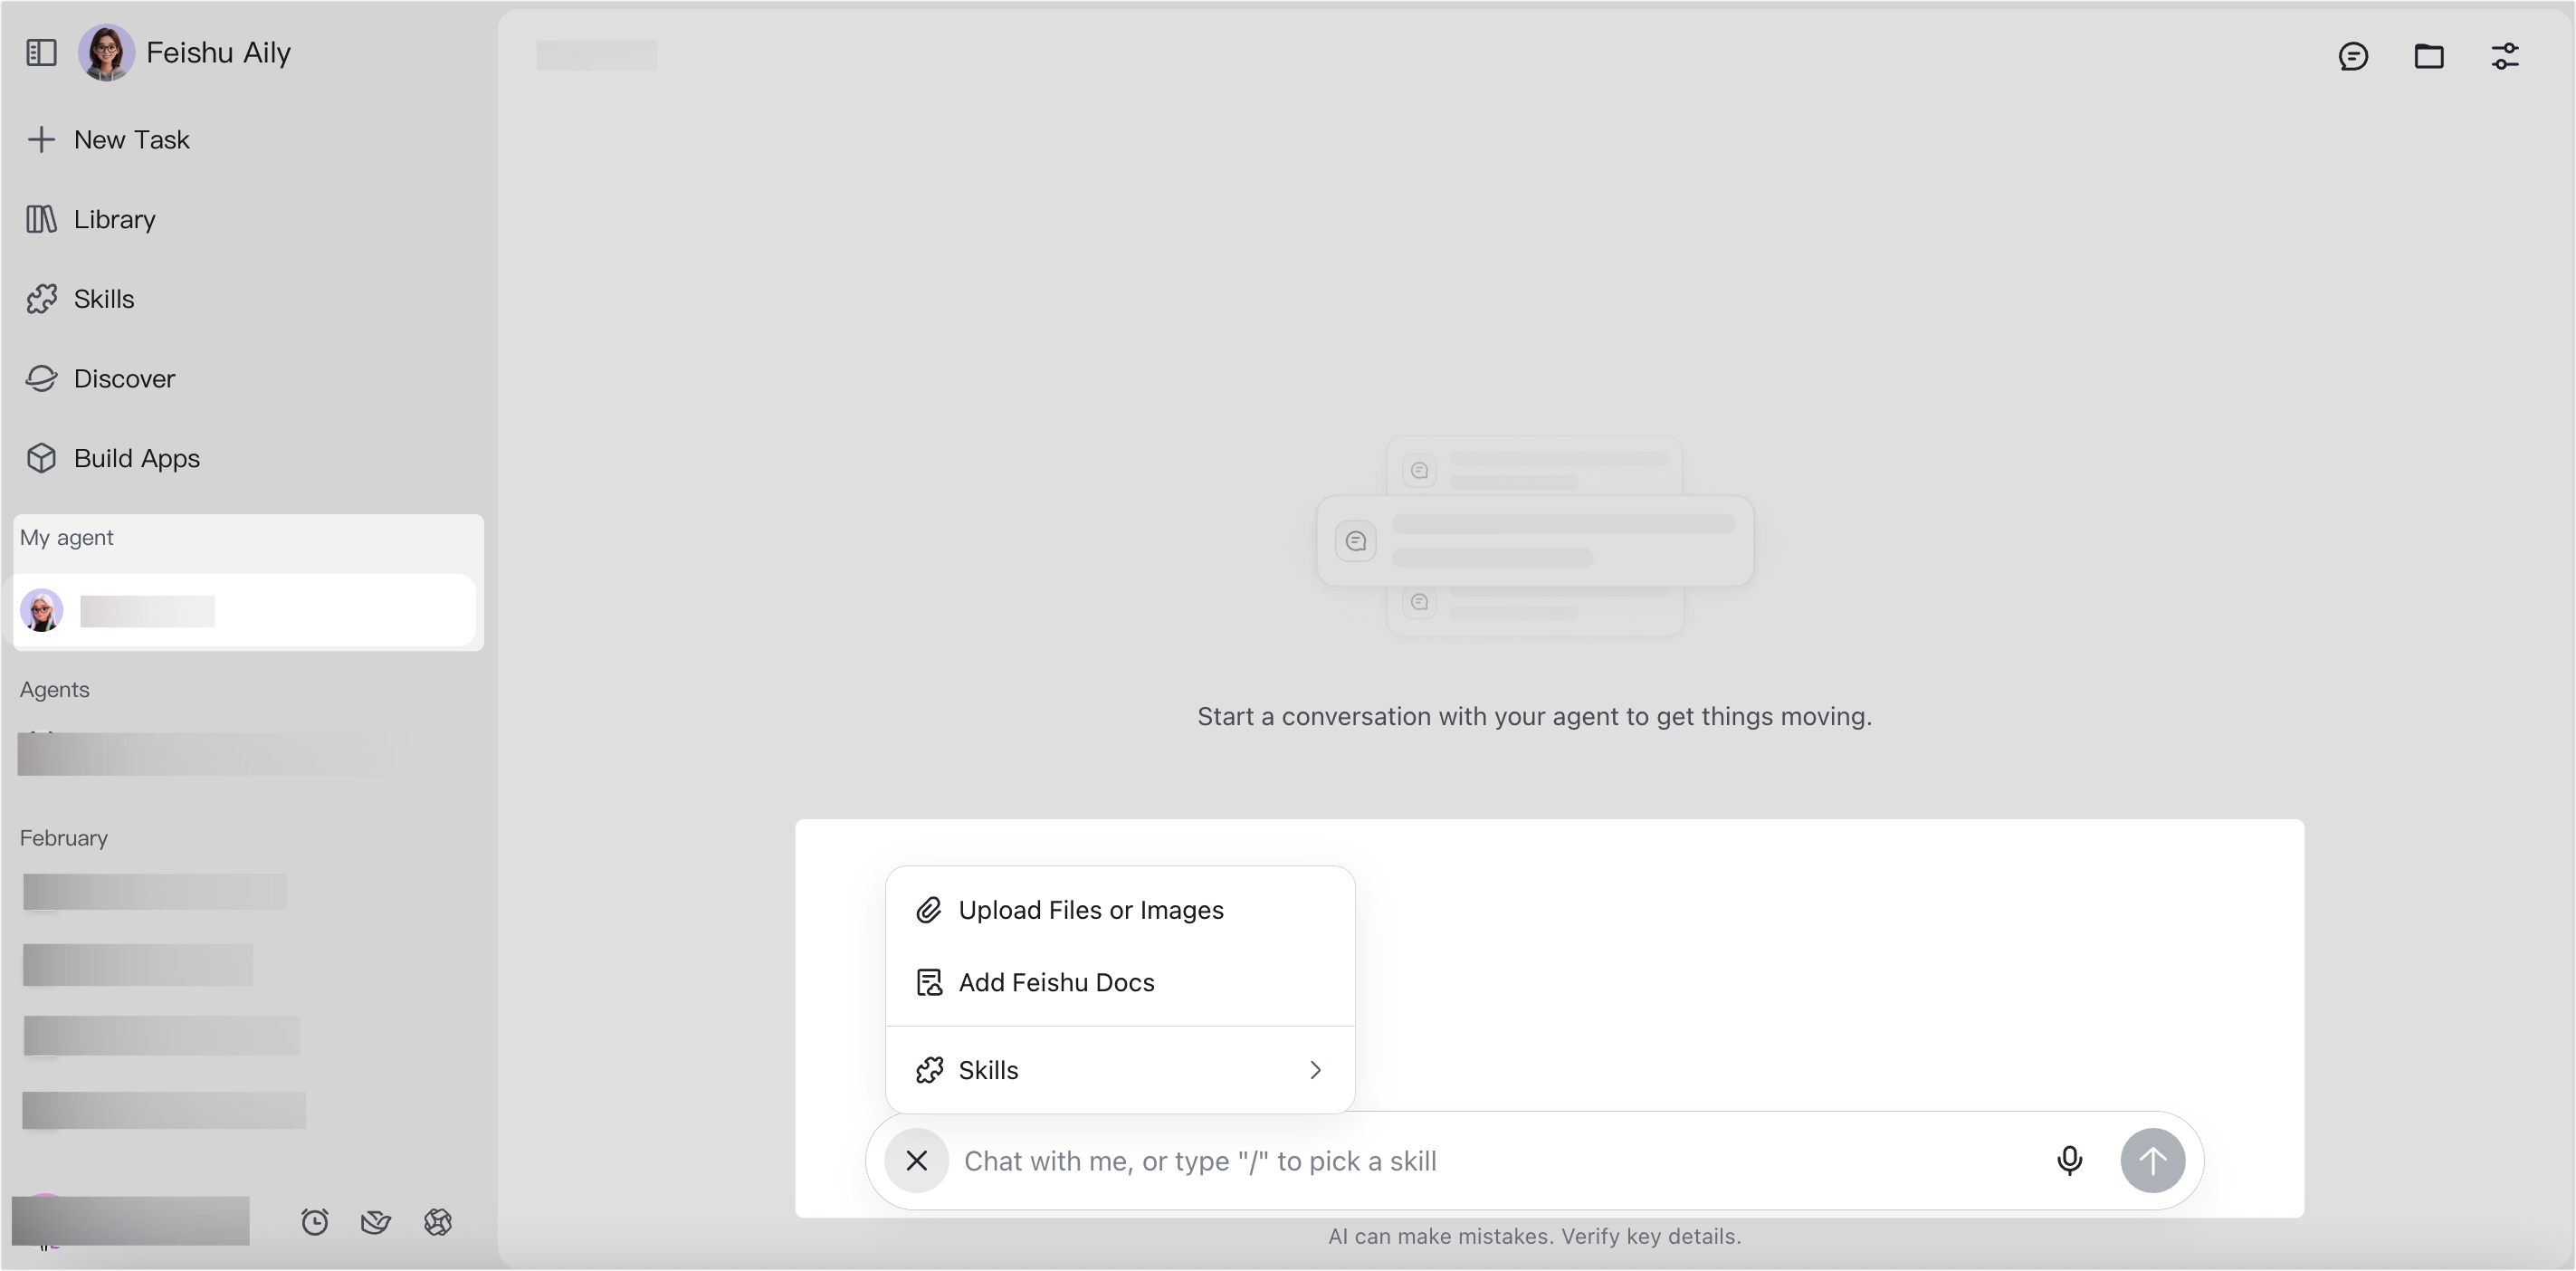Image resolution: width=2576 pixels, height=1271 pixels.
Task: Click the Feishu Aily title text
Action: (x=218, y=52)
